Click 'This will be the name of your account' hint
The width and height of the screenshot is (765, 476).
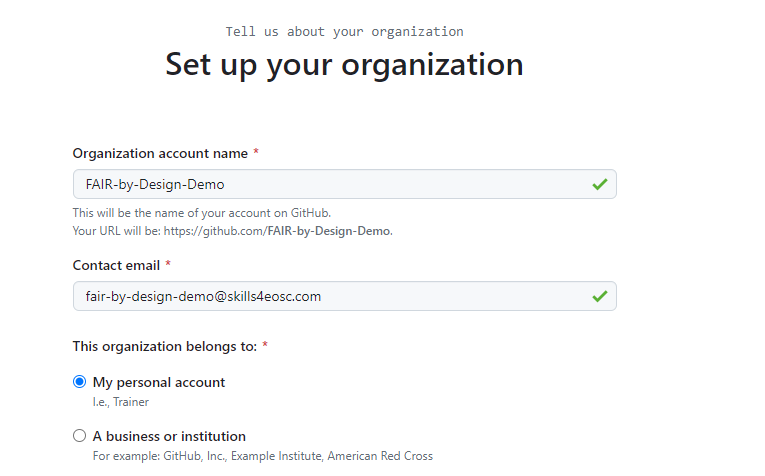click(x=201, y=213)
